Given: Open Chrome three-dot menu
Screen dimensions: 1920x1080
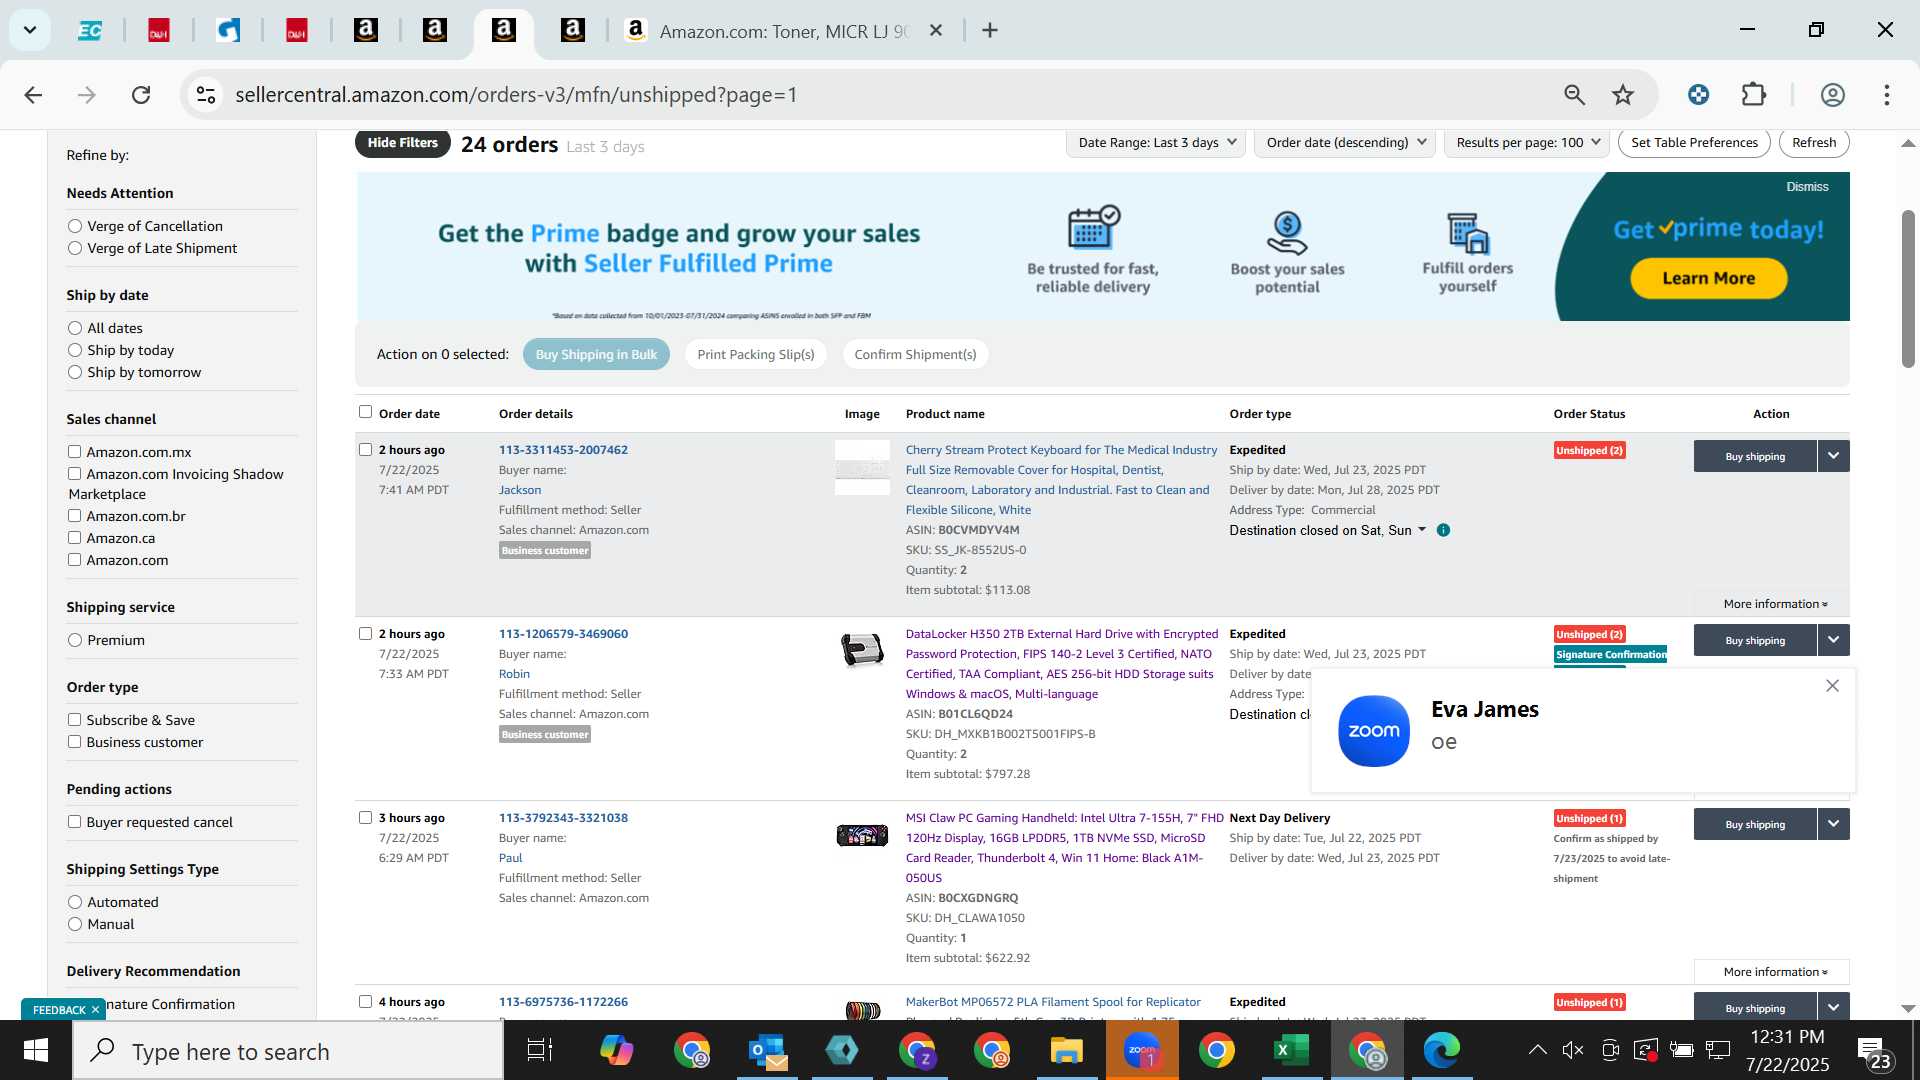Looking at the screenshot, I should tap(1887, 95).
